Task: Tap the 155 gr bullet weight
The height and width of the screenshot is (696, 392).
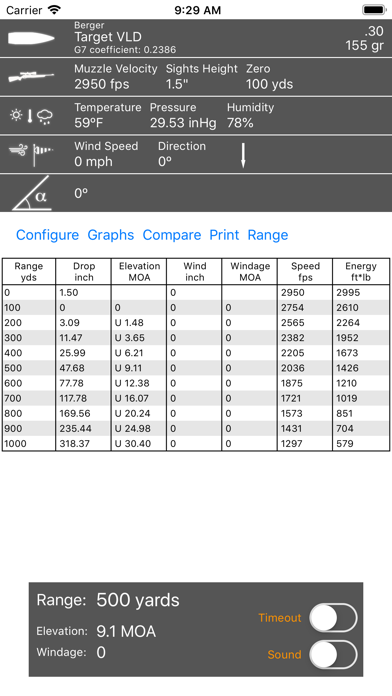Action: pyautogui.click(x=364, y=45)
